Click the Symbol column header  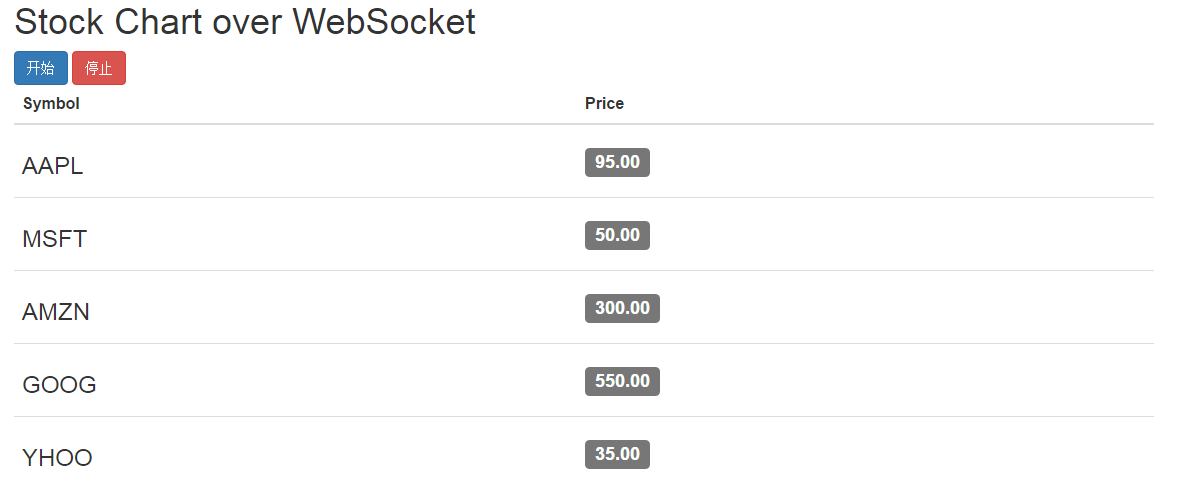click(x=51, y=103)
